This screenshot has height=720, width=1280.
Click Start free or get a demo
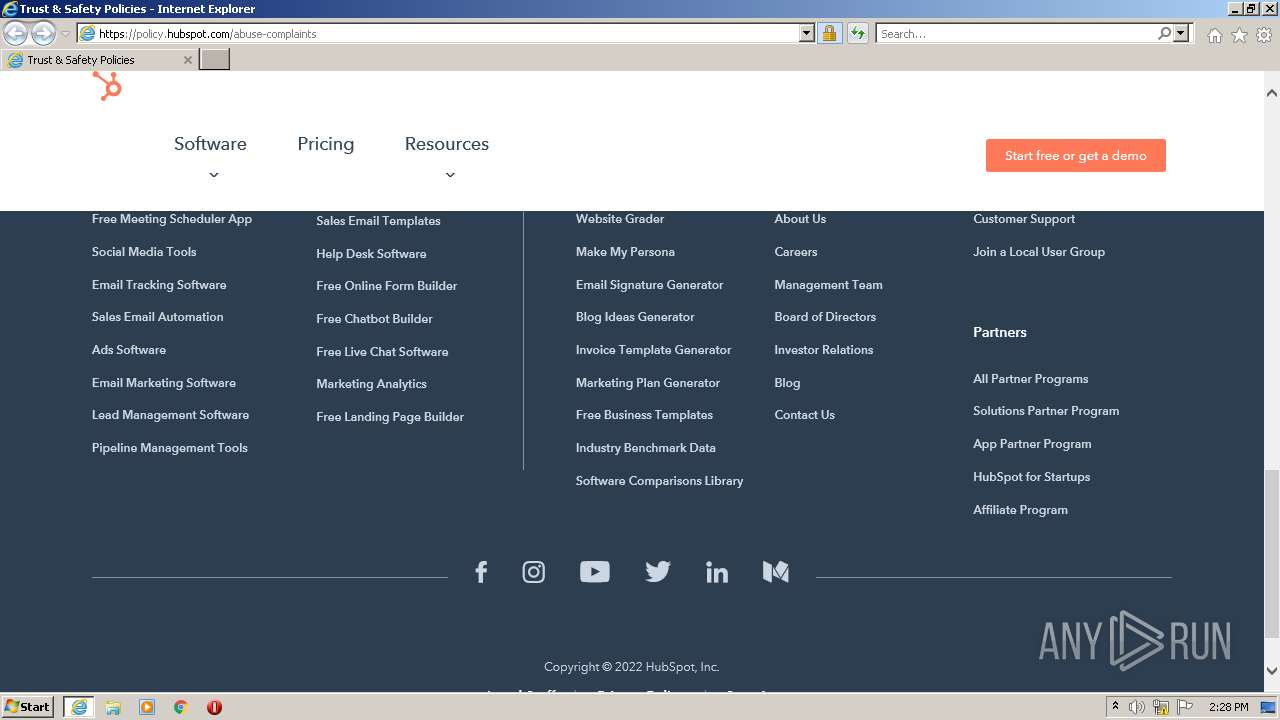click(x=1076, y=155)
